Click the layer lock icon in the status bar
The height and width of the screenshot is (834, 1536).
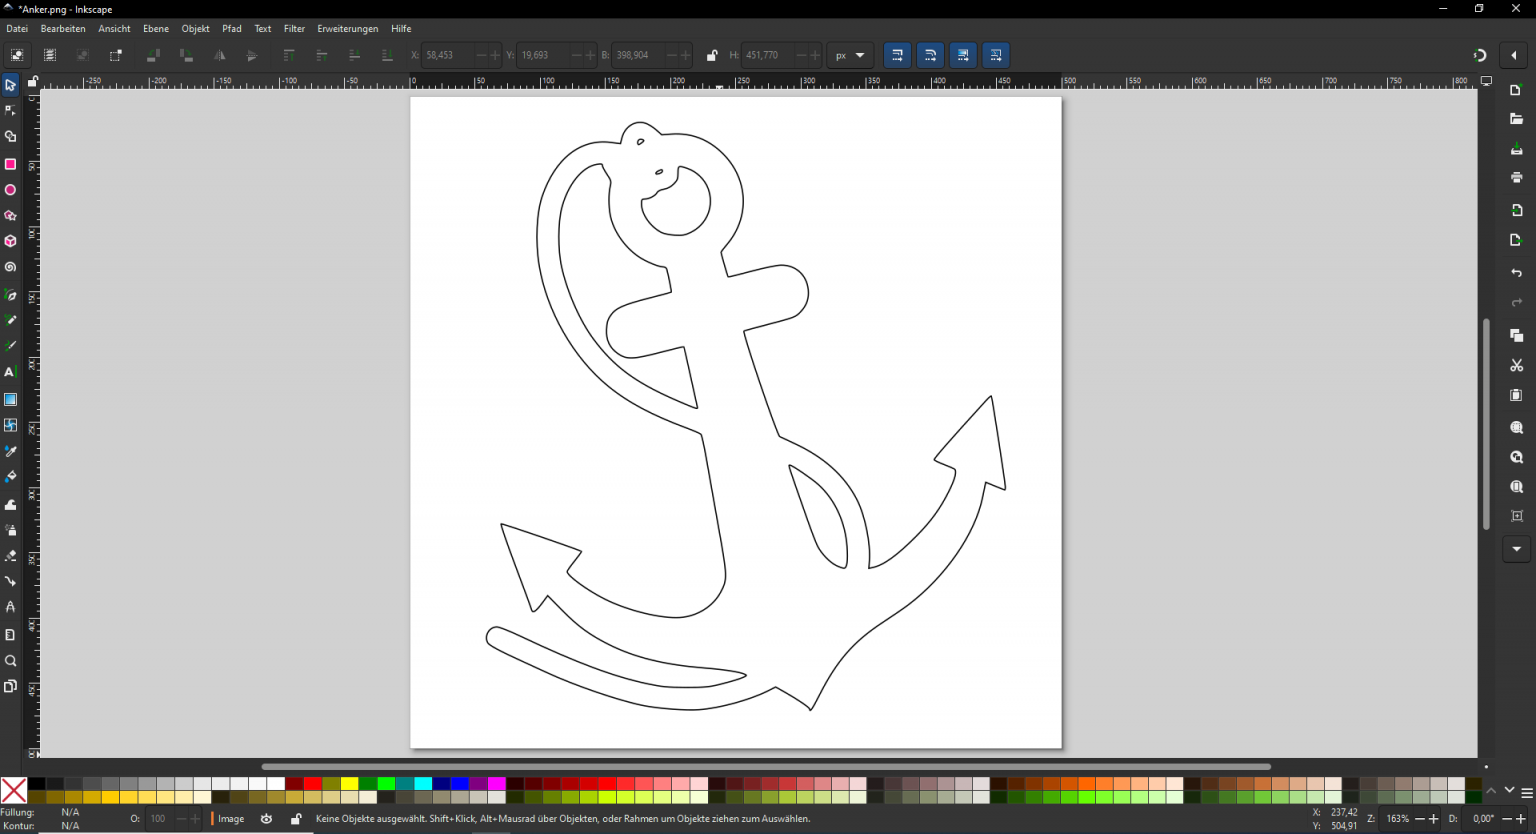click(x=296, y=819)
